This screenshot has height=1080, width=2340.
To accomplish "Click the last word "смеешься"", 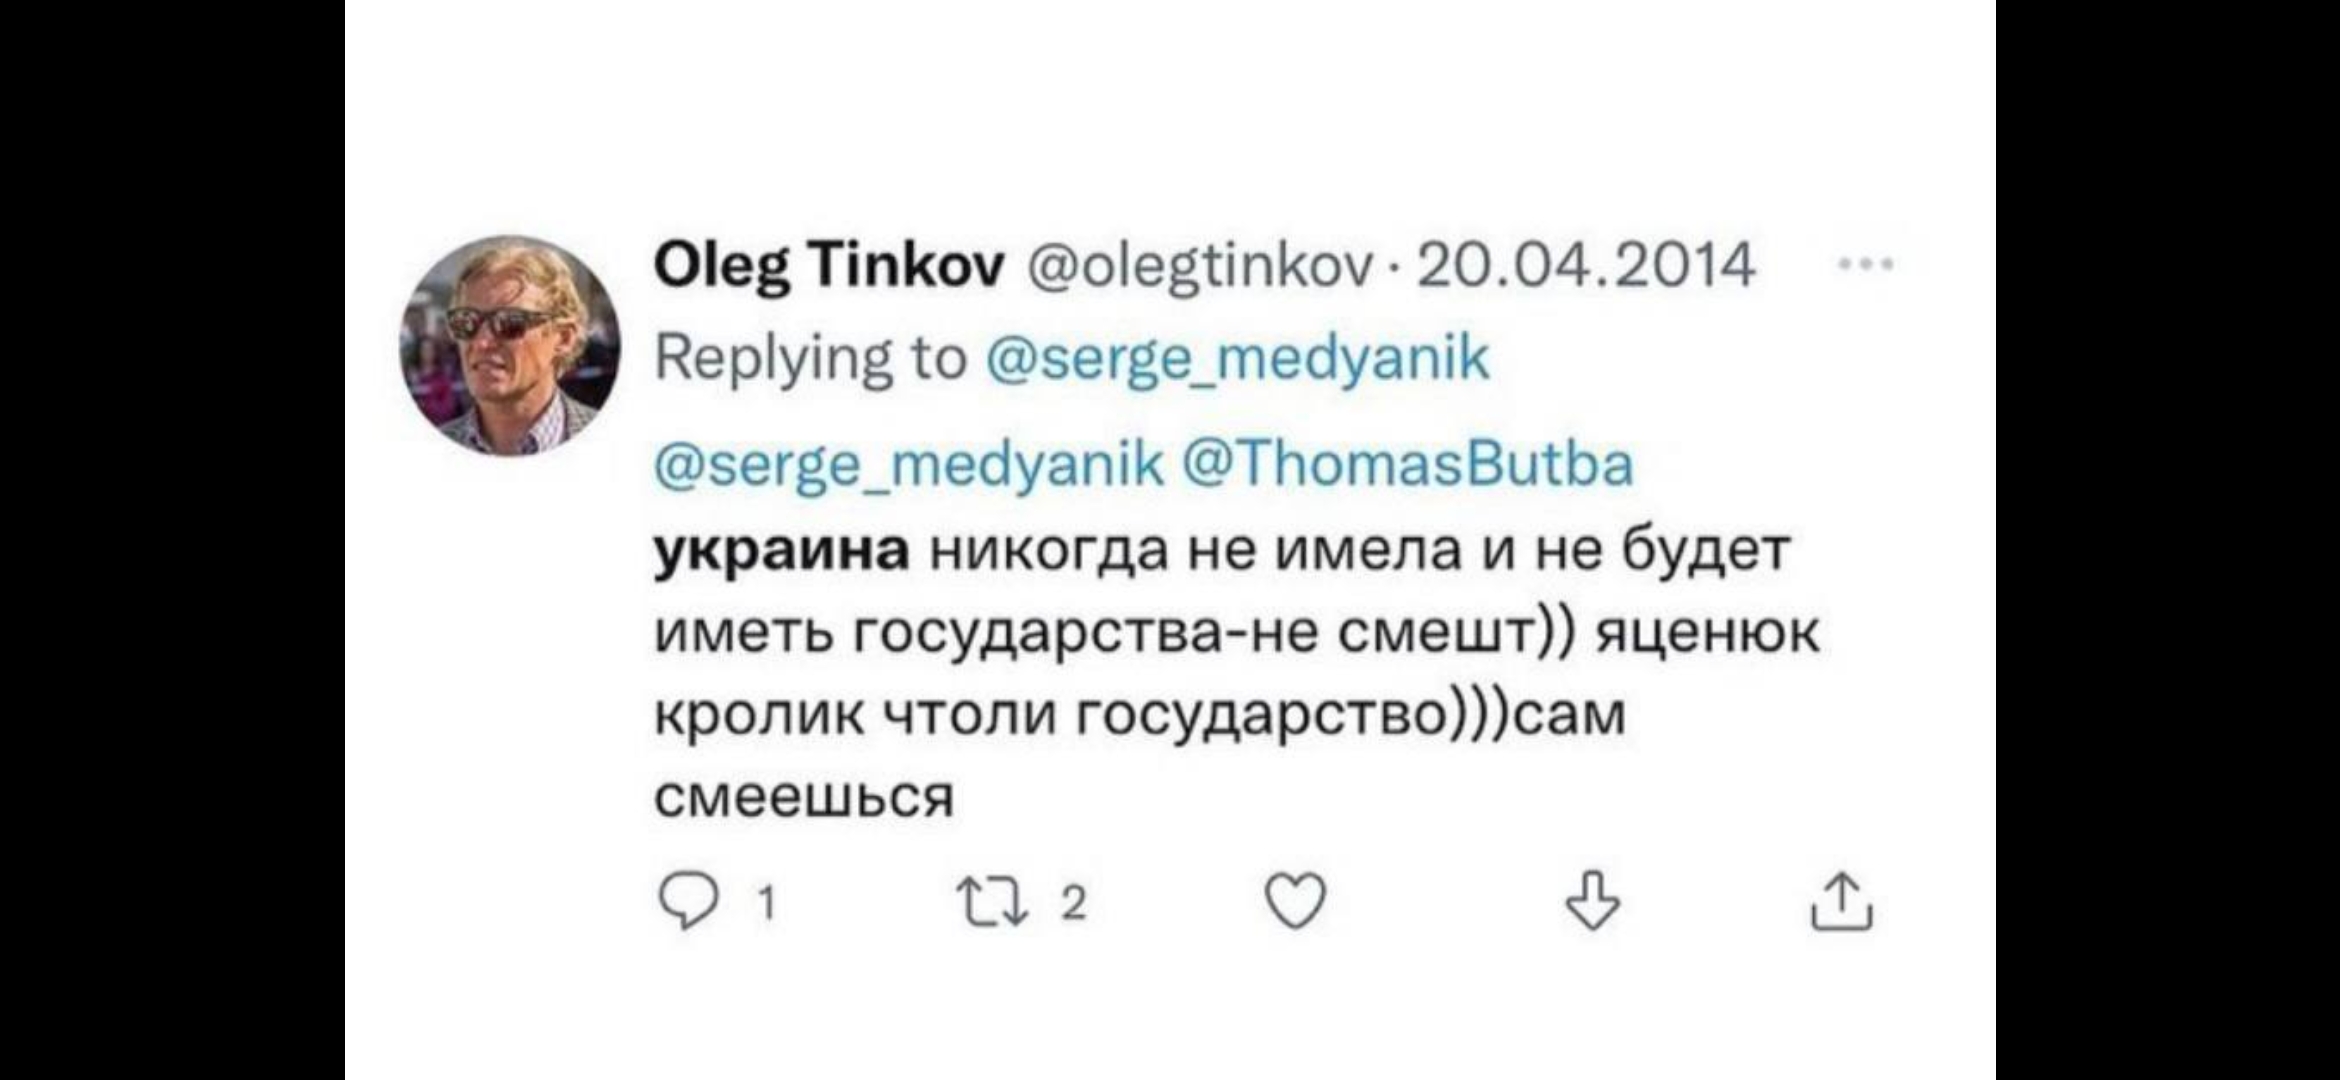I will (x=804, y=798).
